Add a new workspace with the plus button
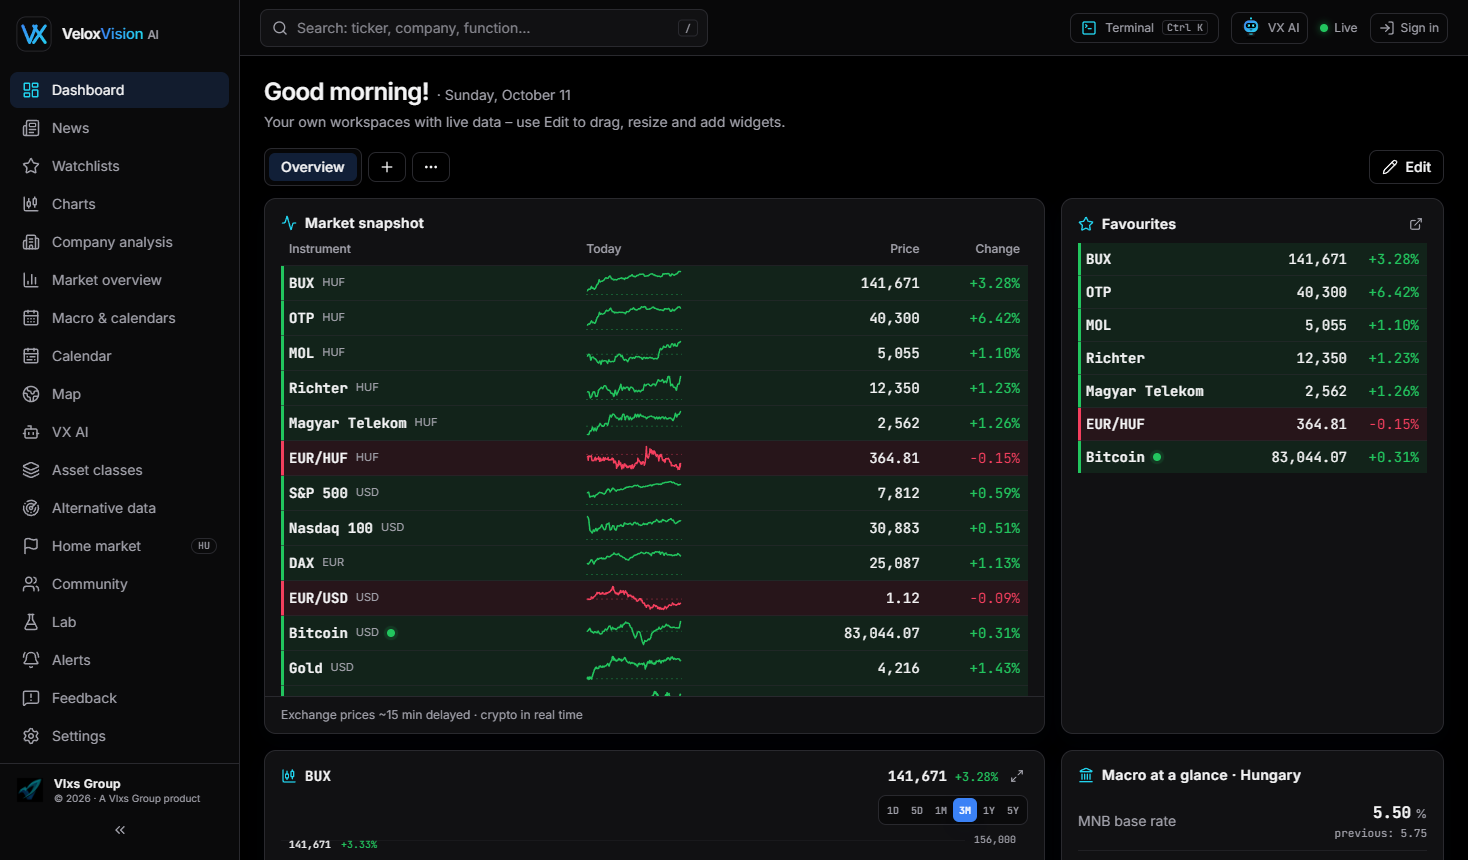The width and height of the screenshot is (1468, 860). [387, 167]
